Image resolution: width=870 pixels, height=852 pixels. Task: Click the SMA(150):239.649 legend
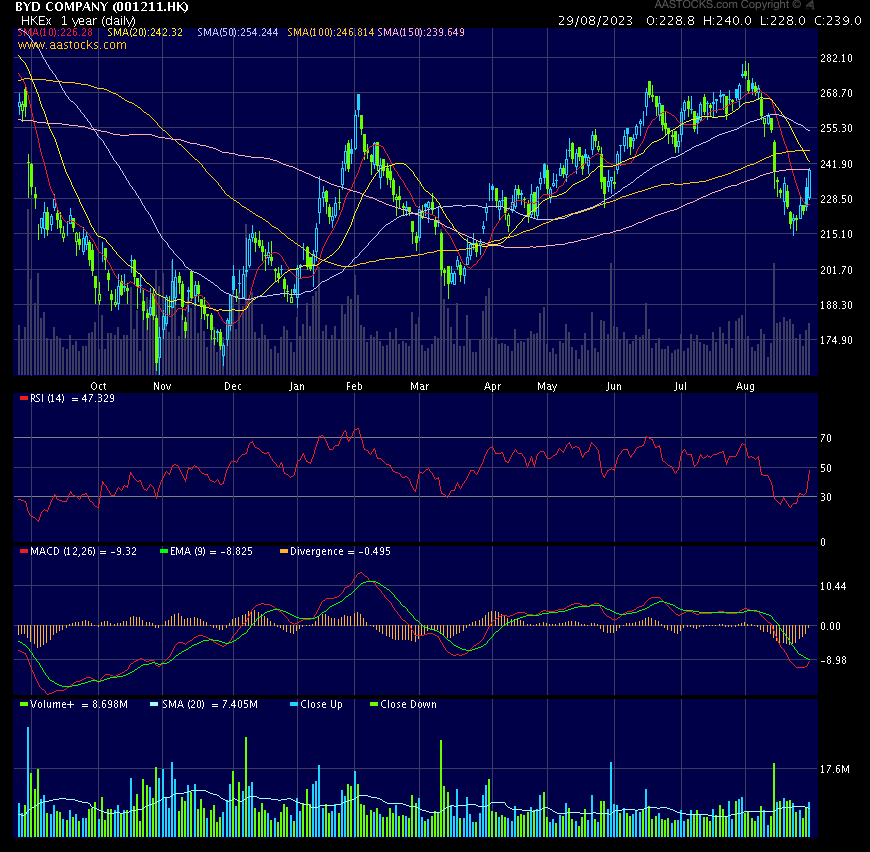[x=421, y=32]
